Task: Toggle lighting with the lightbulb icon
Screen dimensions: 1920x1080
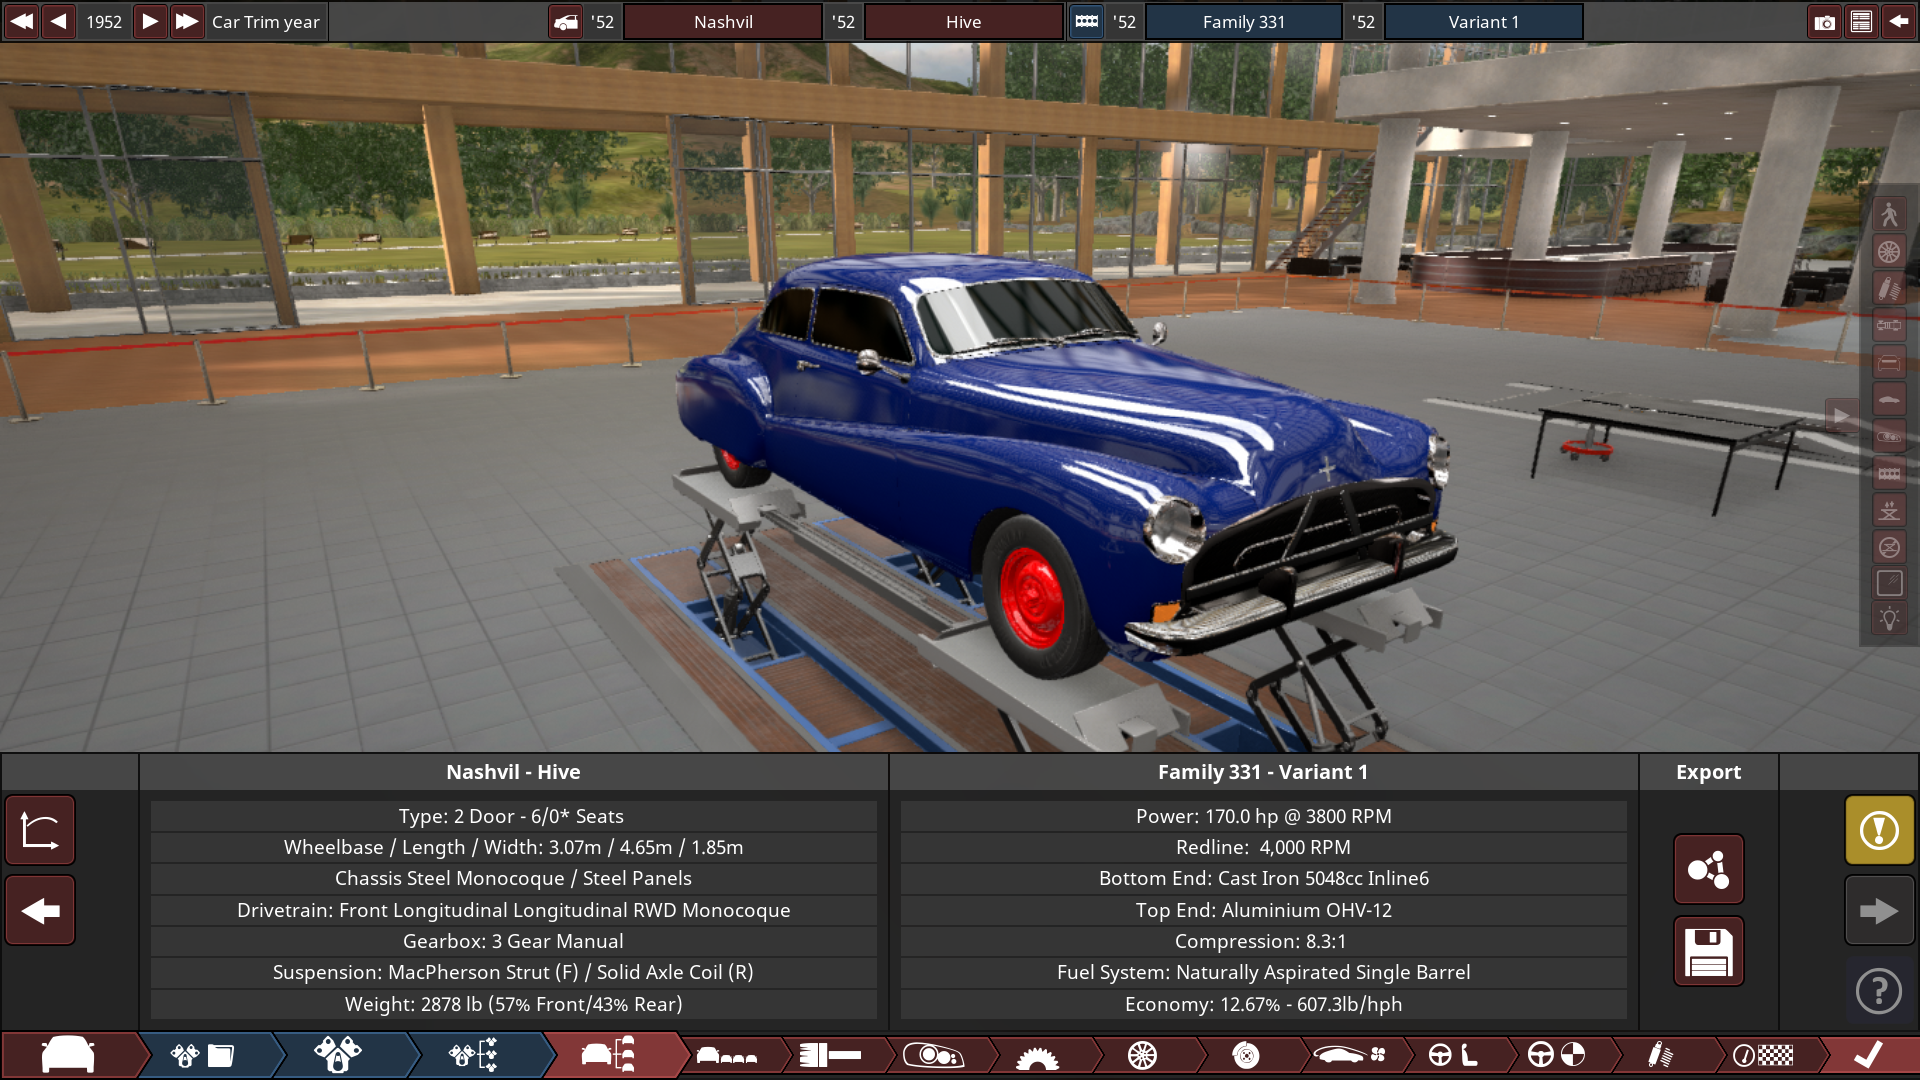Action: 1889,619
